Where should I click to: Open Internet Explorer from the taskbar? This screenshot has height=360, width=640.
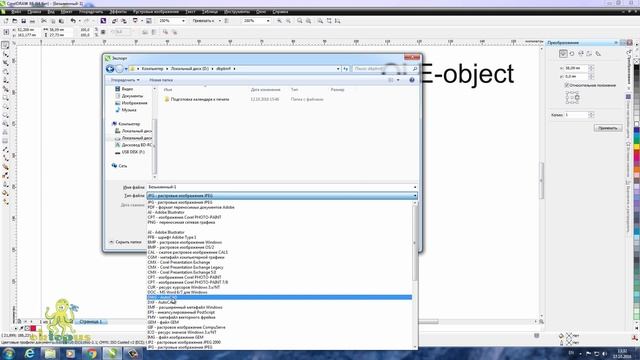[x=29, y=353]
